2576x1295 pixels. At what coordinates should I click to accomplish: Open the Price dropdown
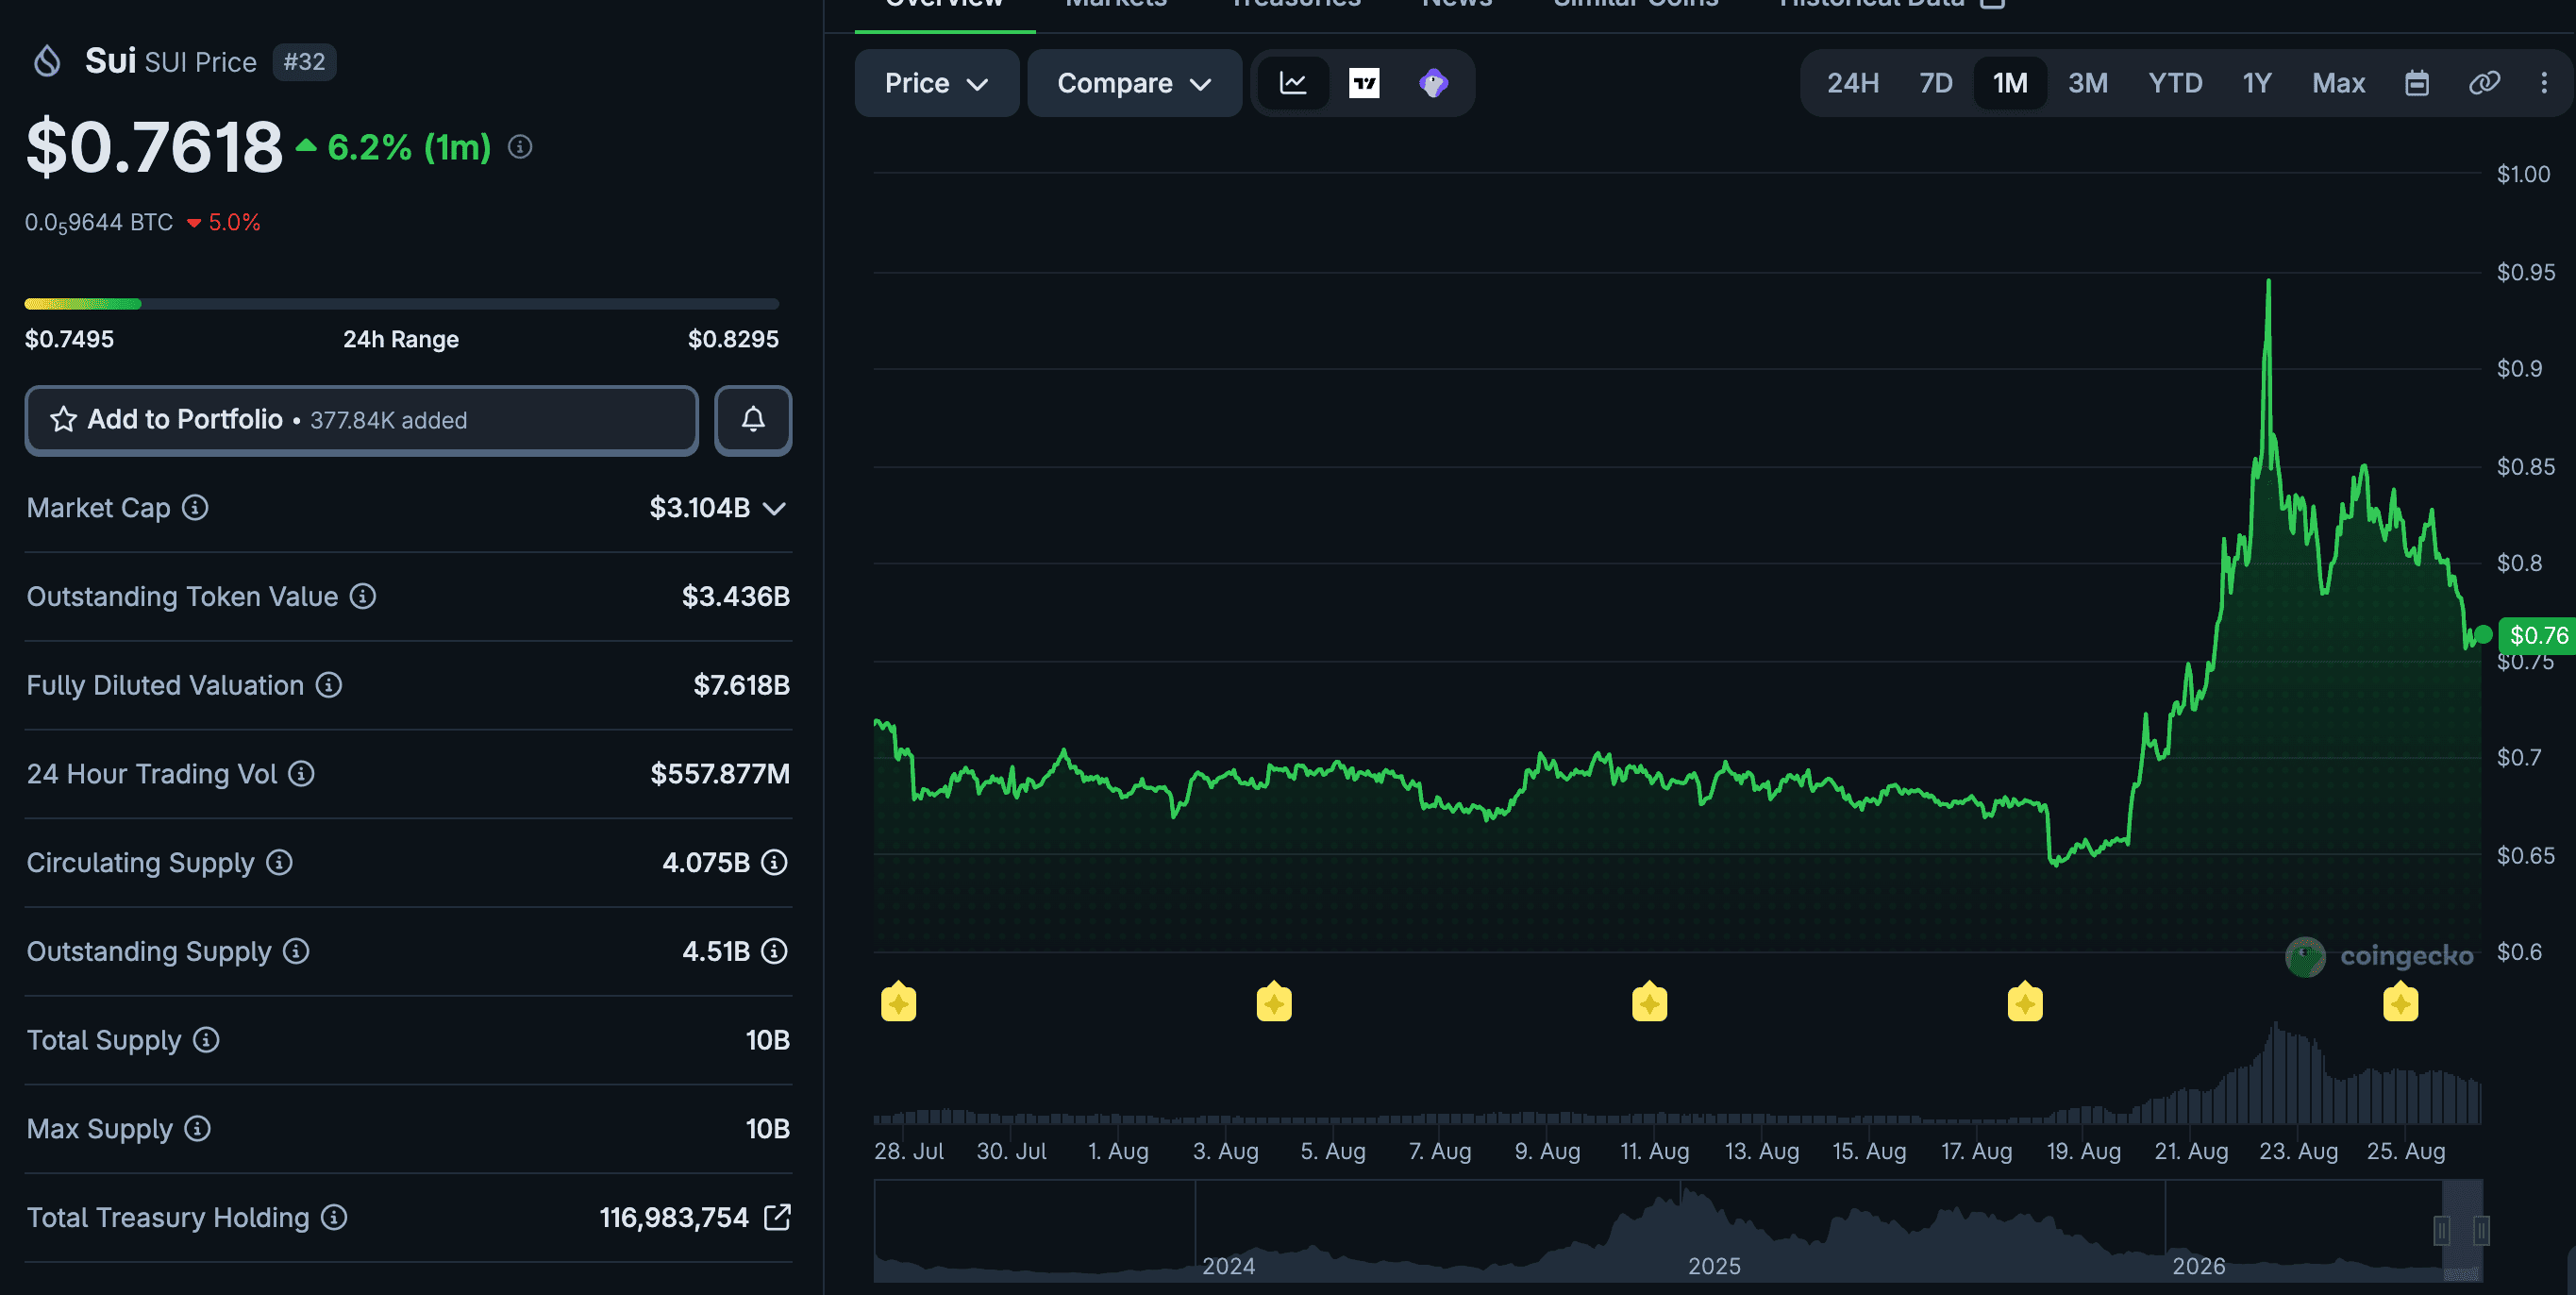click(x=937, y=83)
